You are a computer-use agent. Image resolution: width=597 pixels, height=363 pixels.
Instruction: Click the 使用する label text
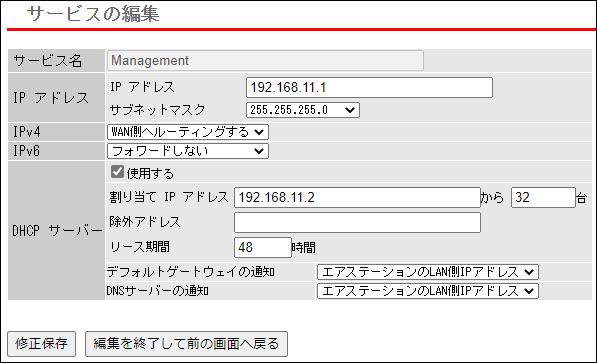[150, 174]
